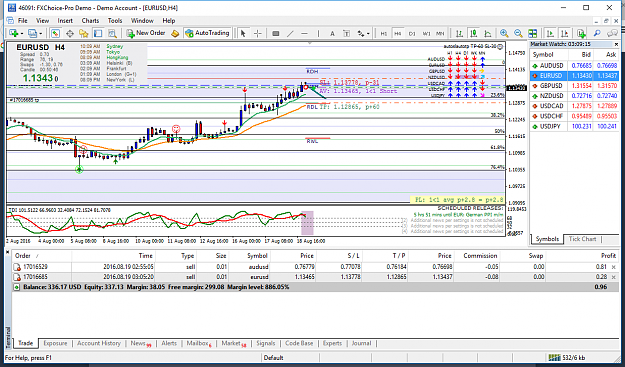Expand the Profiles dropdown arrow
The image size is (625, 367).
[x=40, y=33]
